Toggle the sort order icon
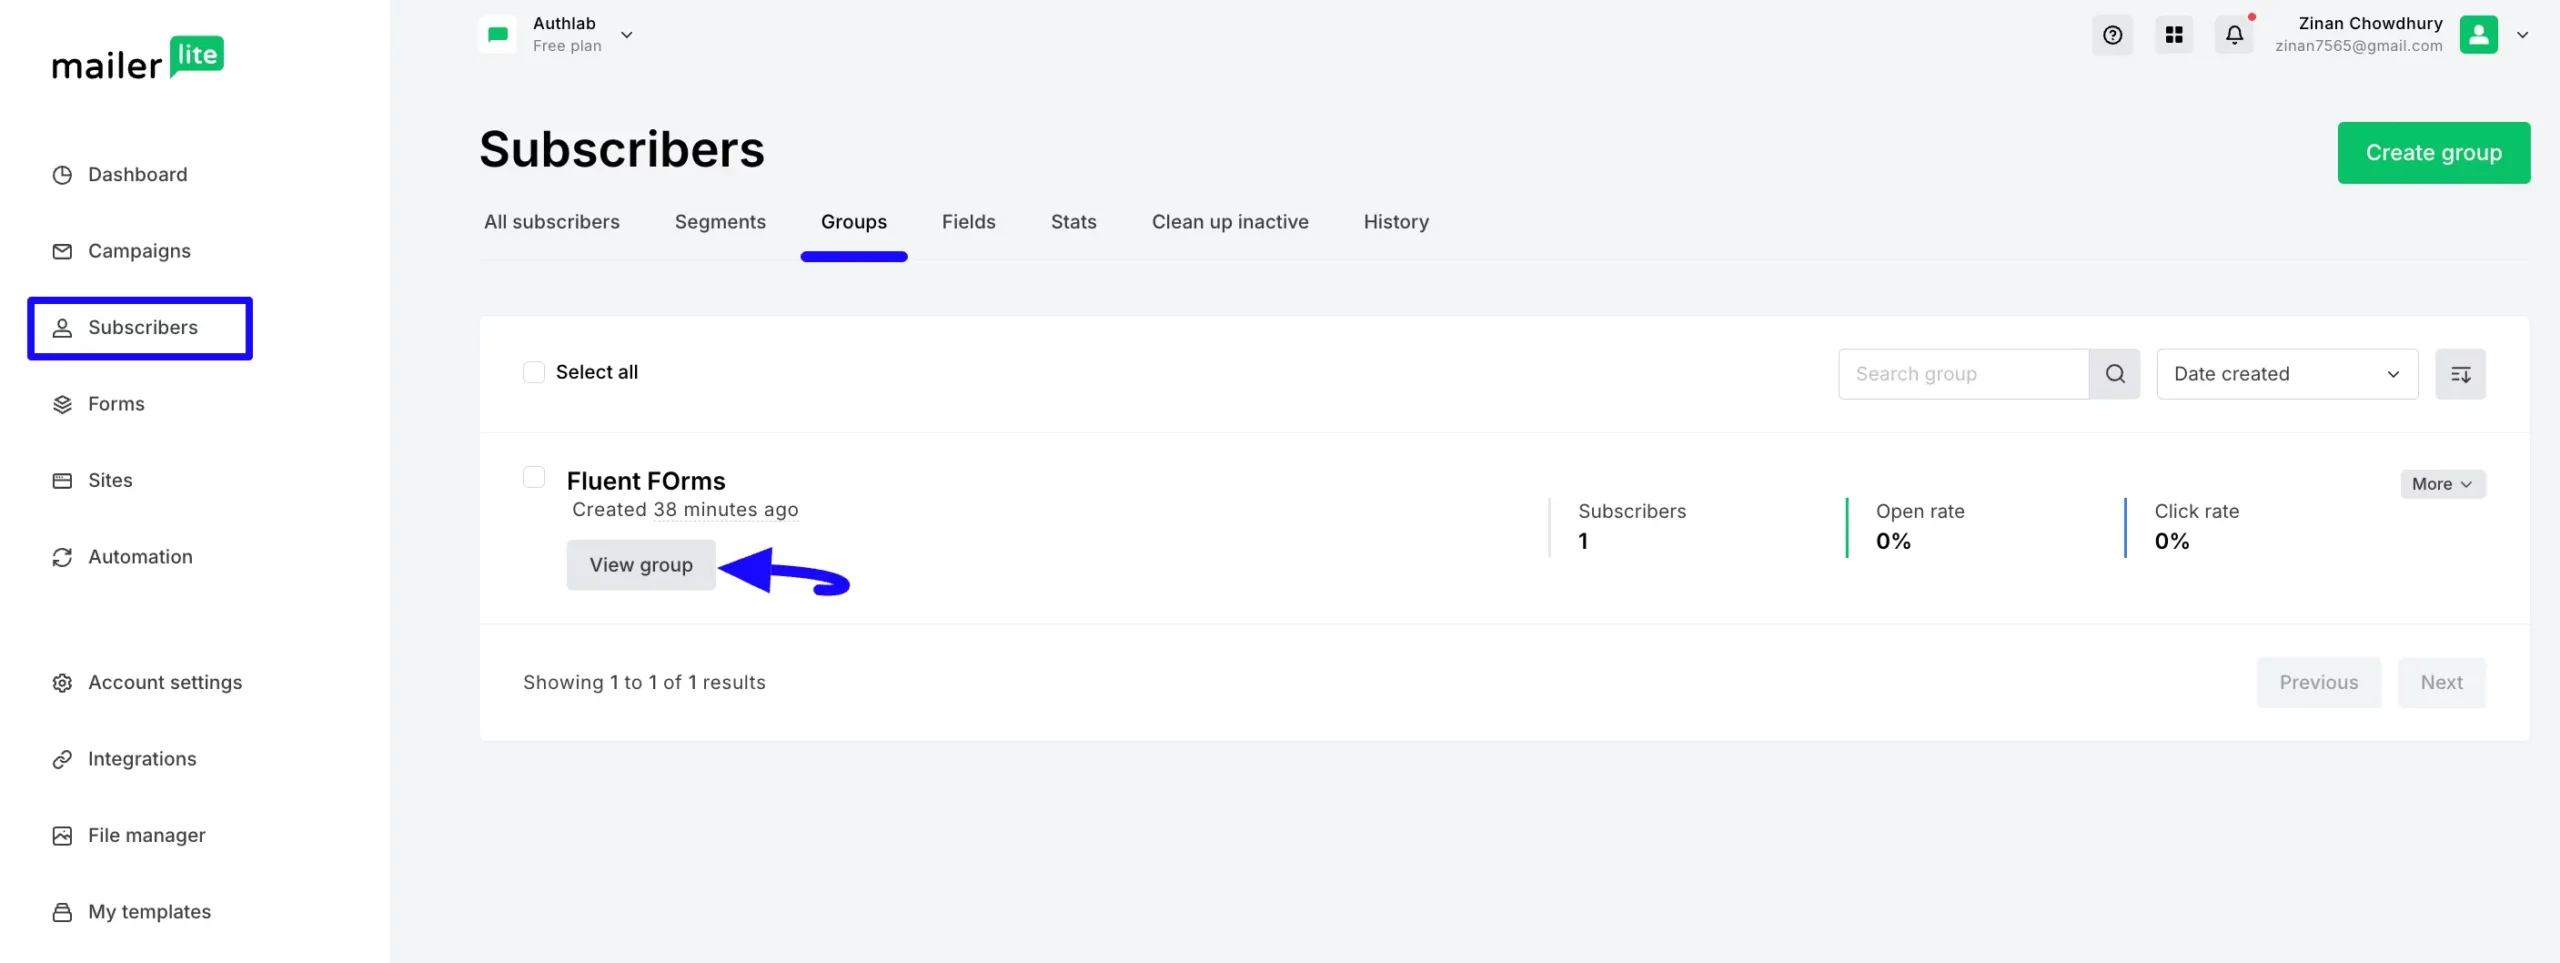This screenshot has height=963, width=2560. click(x=2460, y=374)
